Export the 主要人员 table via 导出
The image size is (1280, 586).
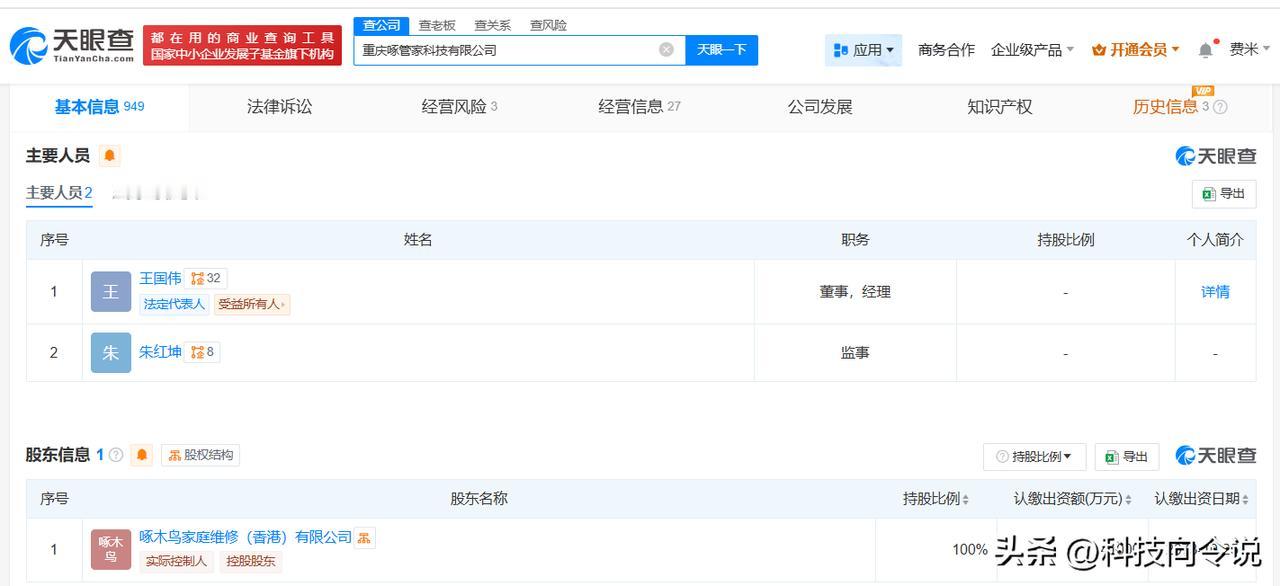pyautogui.click(x=1224, y=194)
